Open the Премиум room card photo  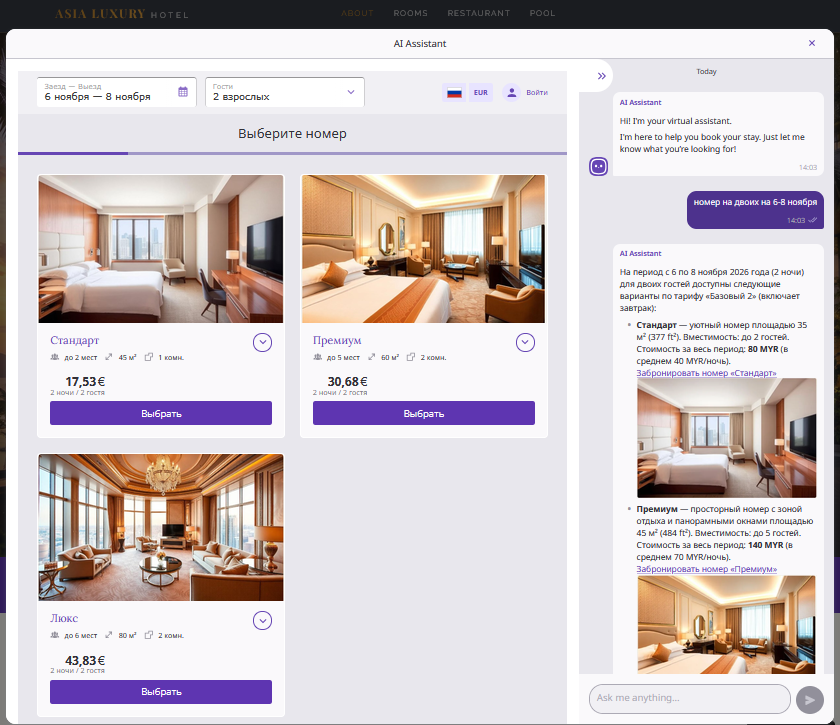pyautogui.click(x=424, y=249)
